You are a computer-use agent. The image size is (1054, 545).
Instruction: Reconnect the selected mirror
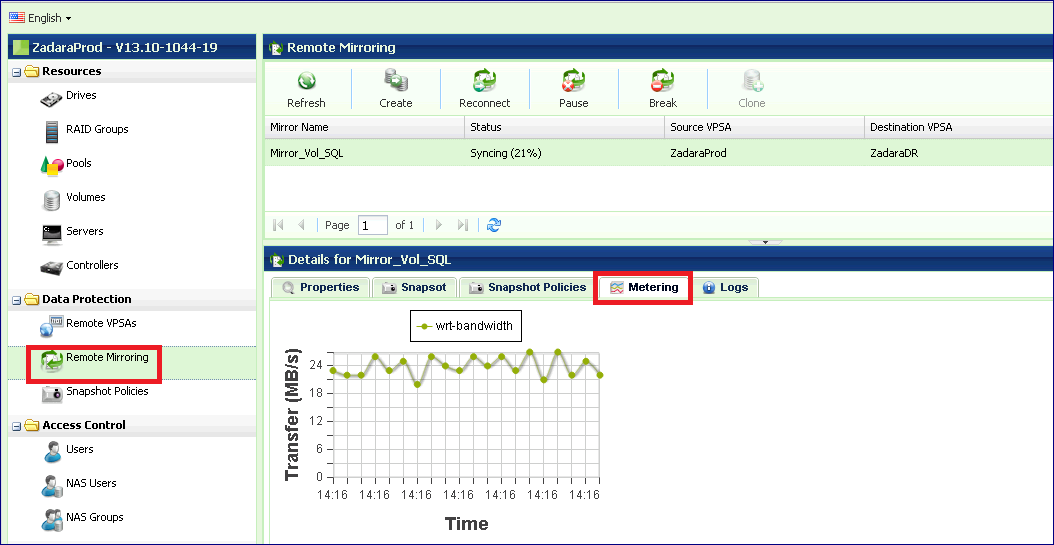pyautogui.click(x=485, y=90)
